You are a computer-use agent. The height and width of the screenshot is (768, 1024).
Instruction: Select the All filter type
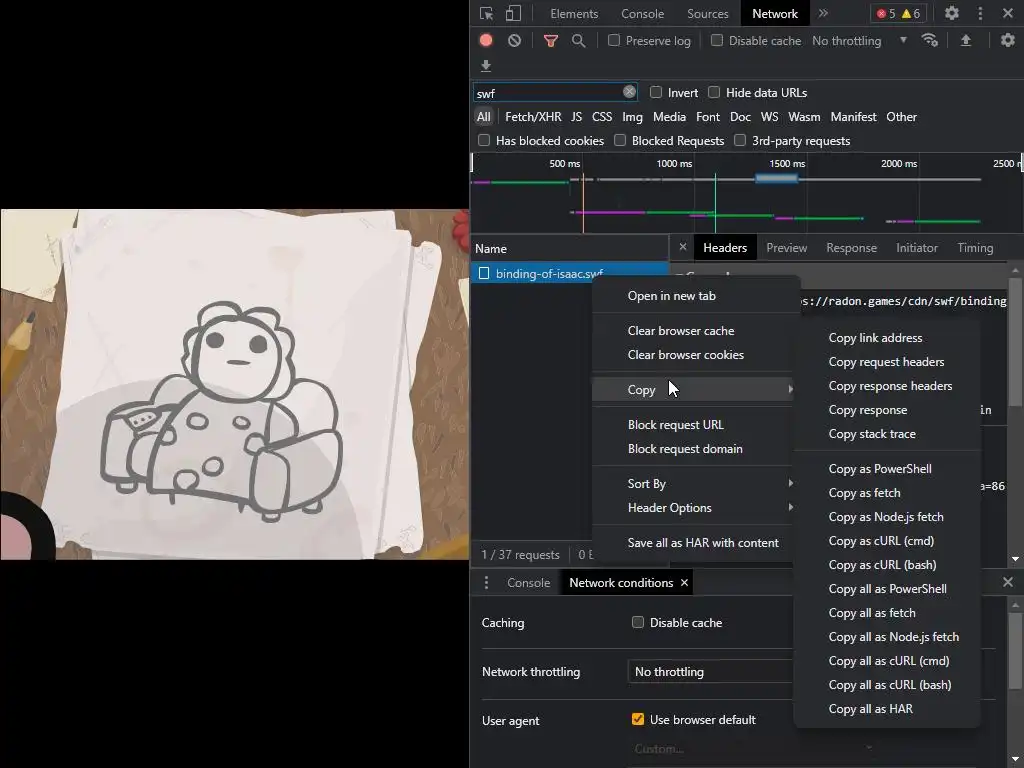pos(483,117)
